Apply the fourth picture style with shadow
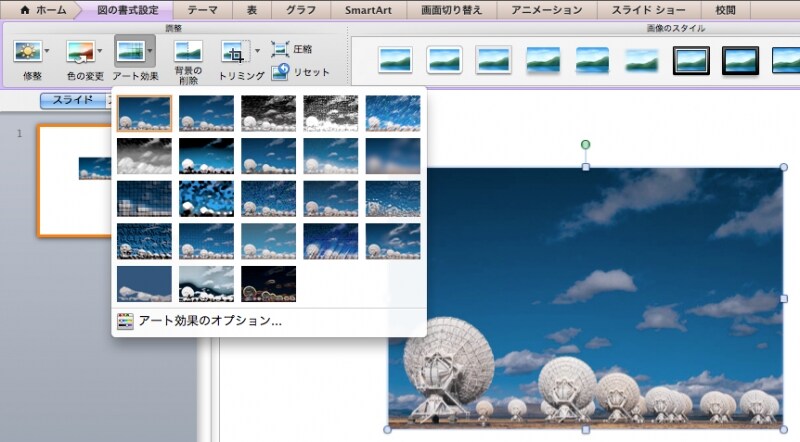This screenshot has height=442, width=800. (543, 60)
